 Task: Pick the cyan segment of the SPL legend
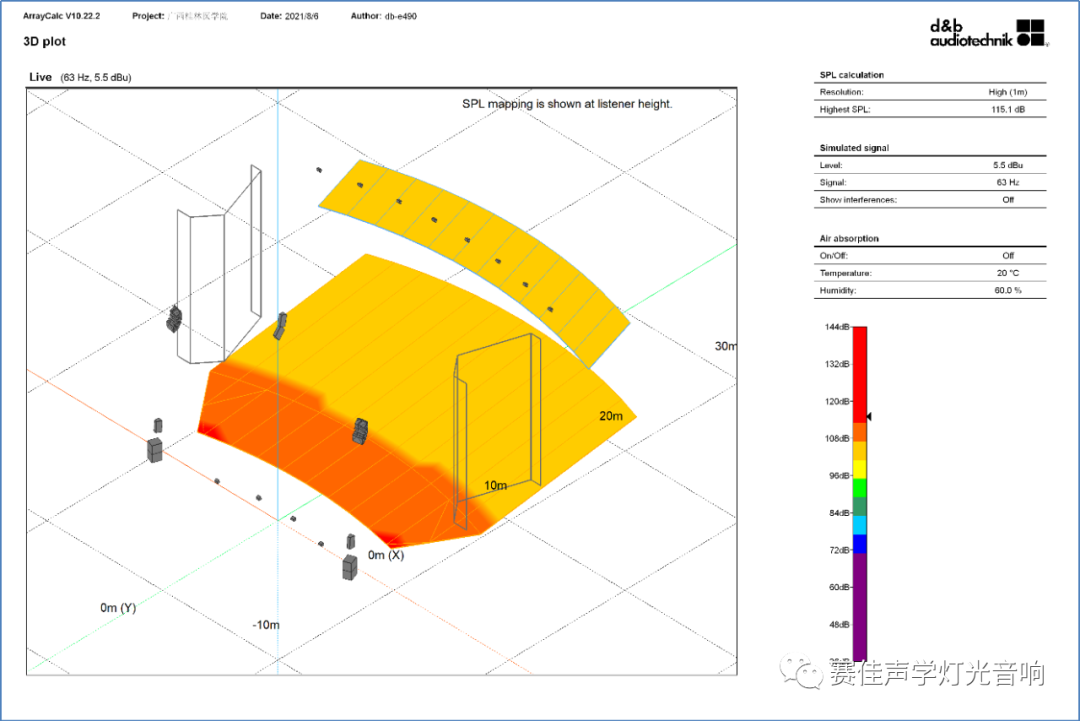(860, 525)
